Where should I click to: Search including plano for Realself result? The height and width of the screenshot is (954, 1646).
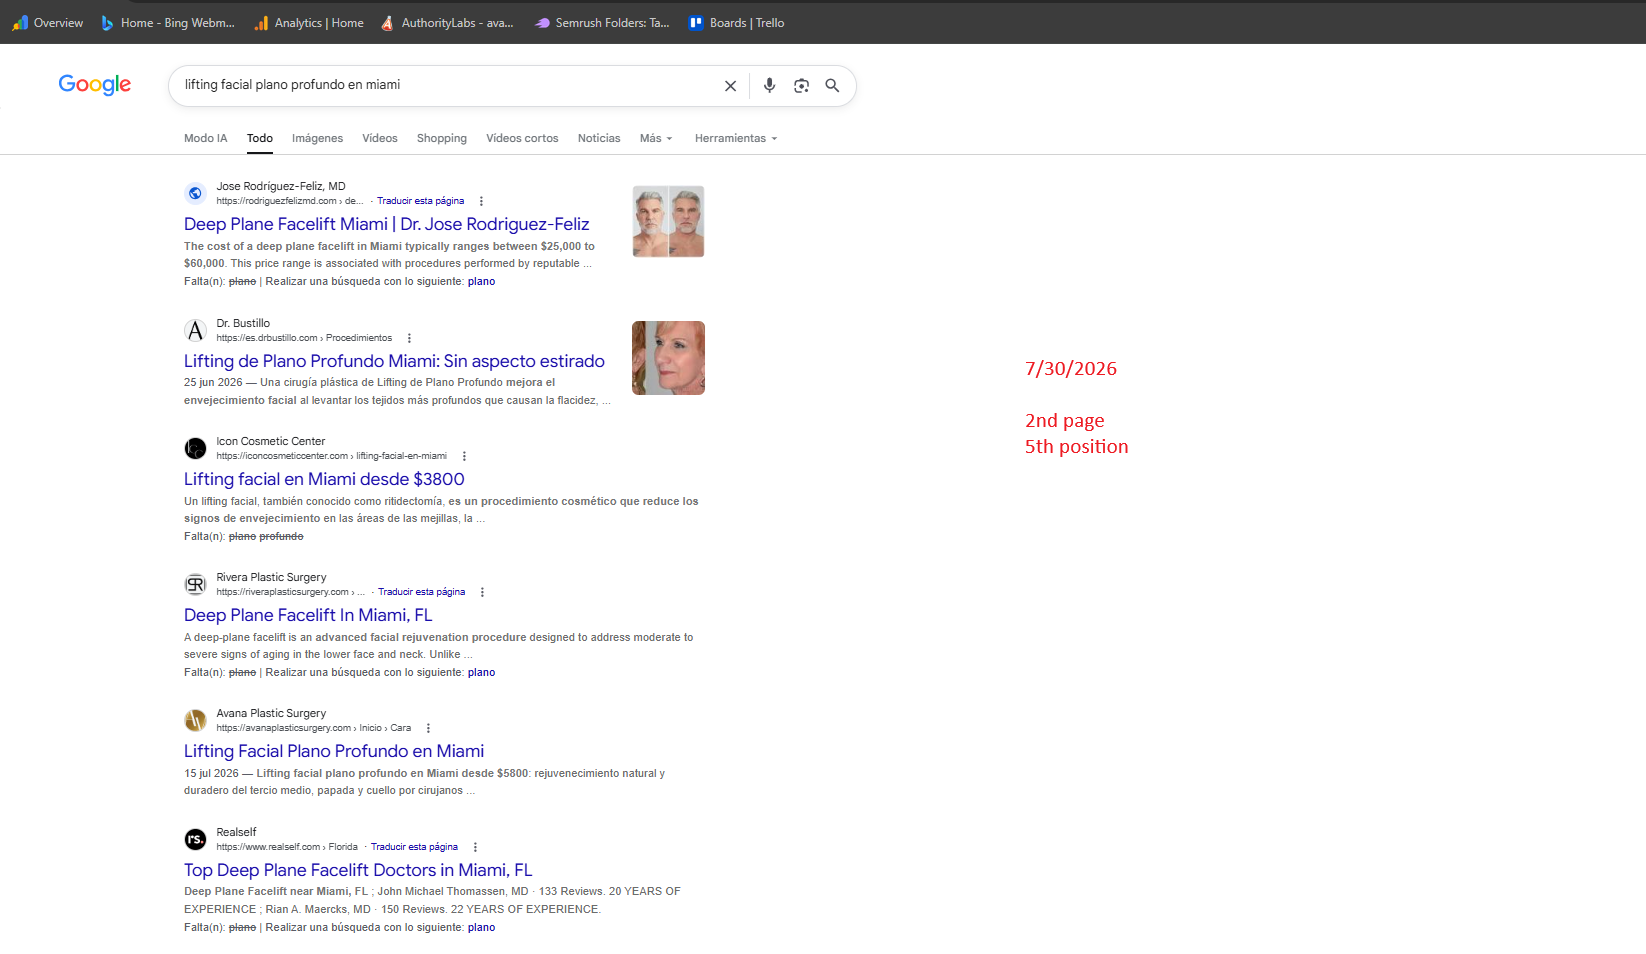tap(481, 927)
